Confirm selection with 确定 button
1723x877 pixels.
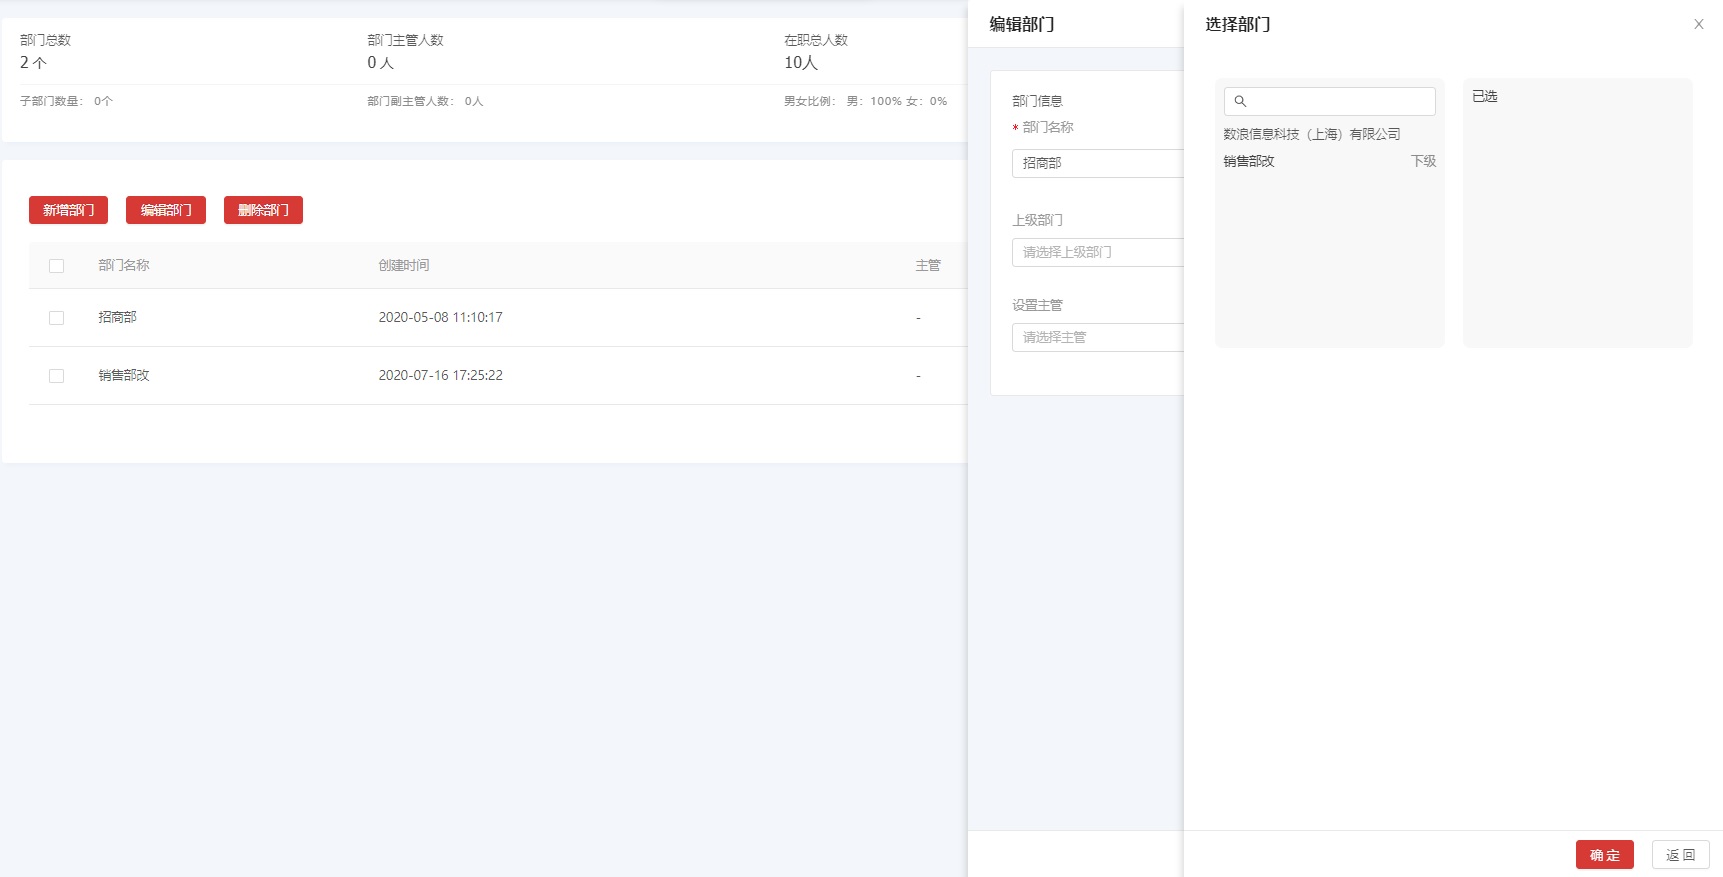coord(1604,855)
